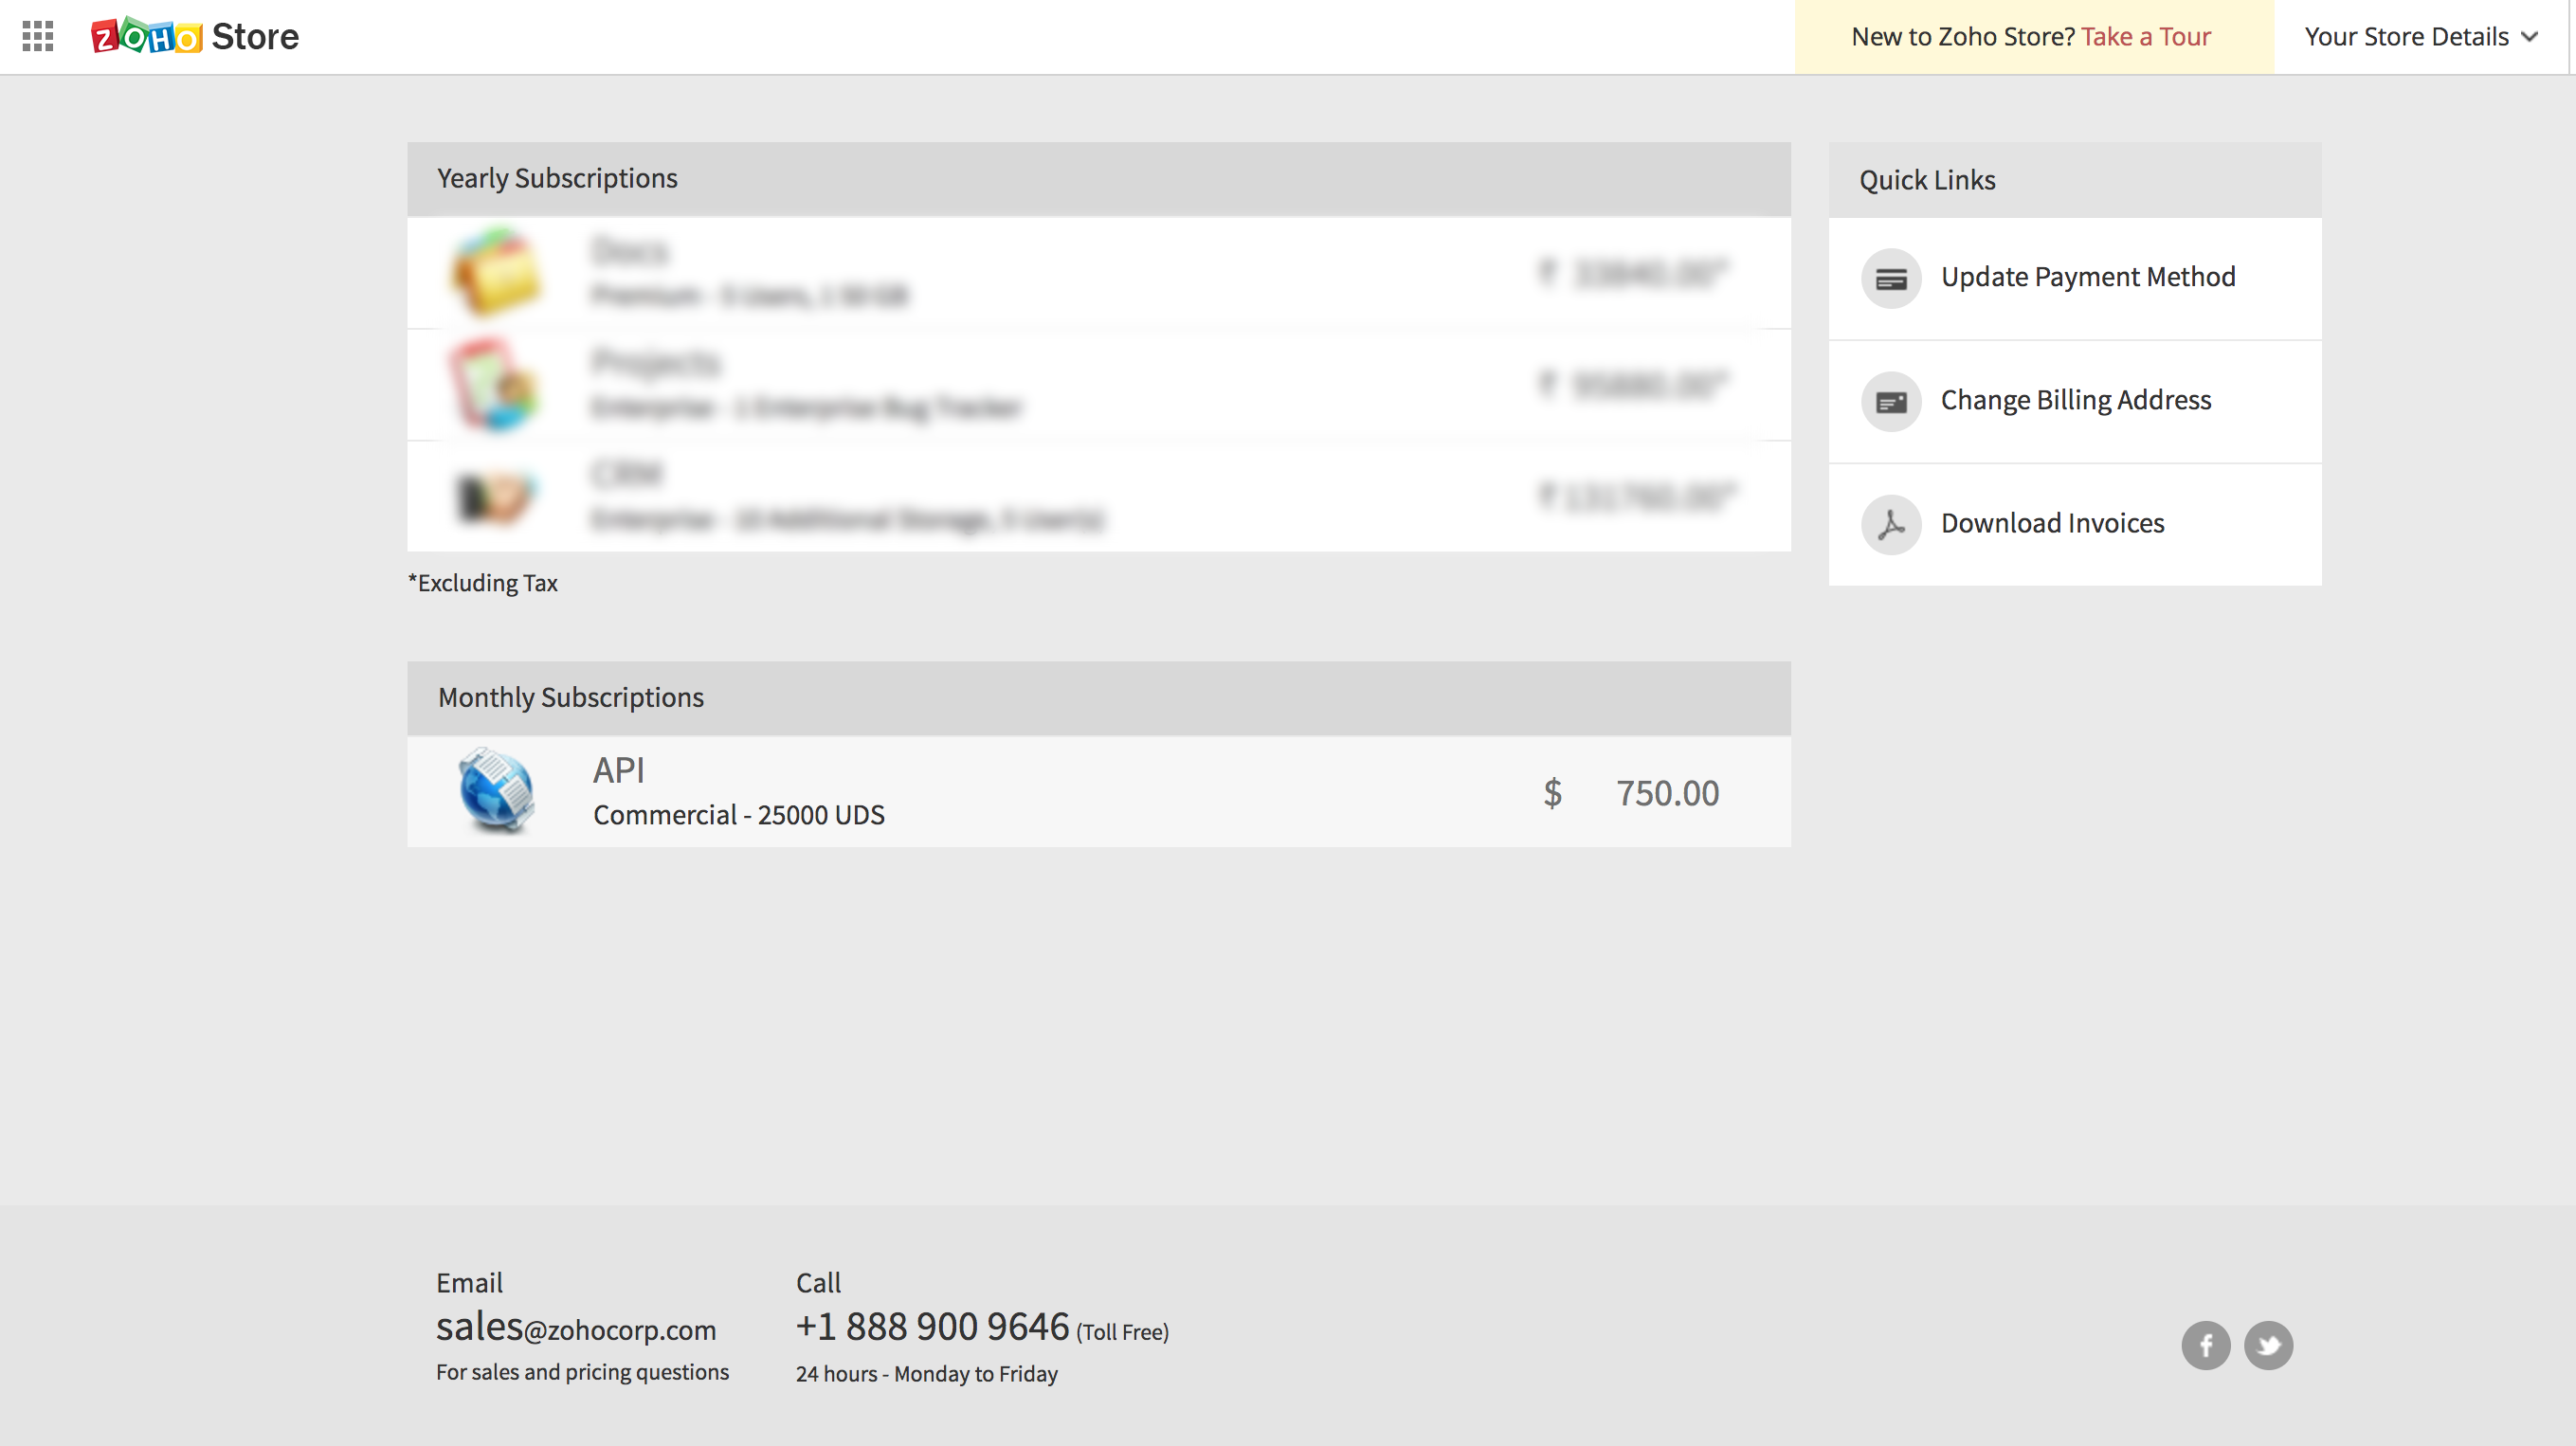The image size is (2576, 1446).
Task: Expand the Your Store Details dropdown
Action: (x=2419, y=36)
